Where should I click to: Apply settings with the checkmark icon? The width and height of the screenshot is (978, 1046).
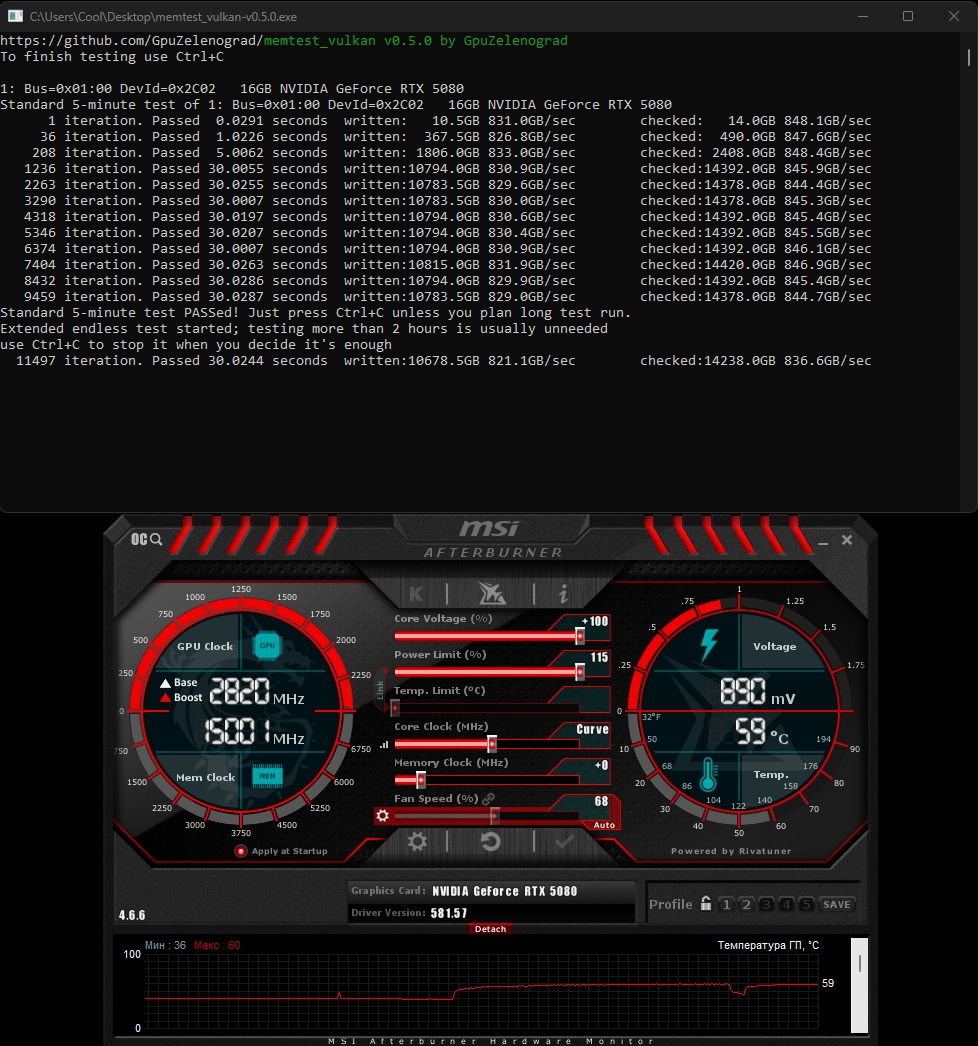pos(564,842)
